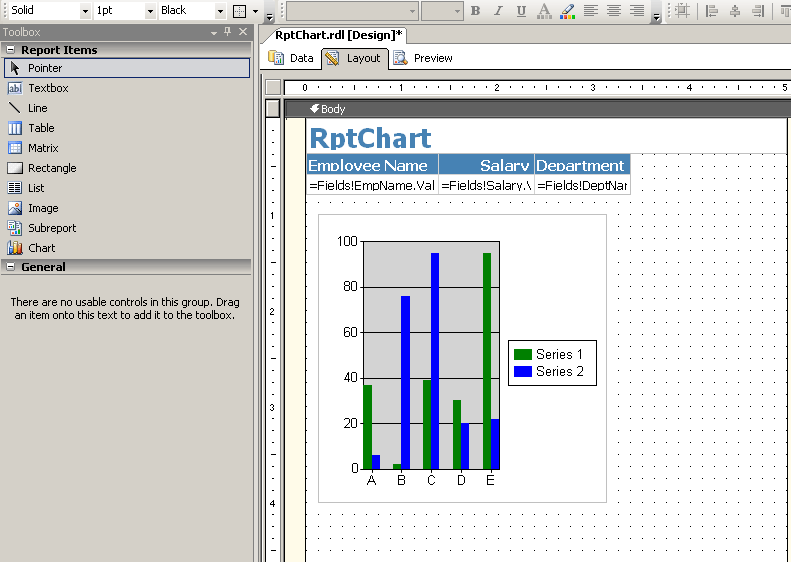Open the Solid border style dropdown
The height and width of the screenshot is (562, 791).
82,11
